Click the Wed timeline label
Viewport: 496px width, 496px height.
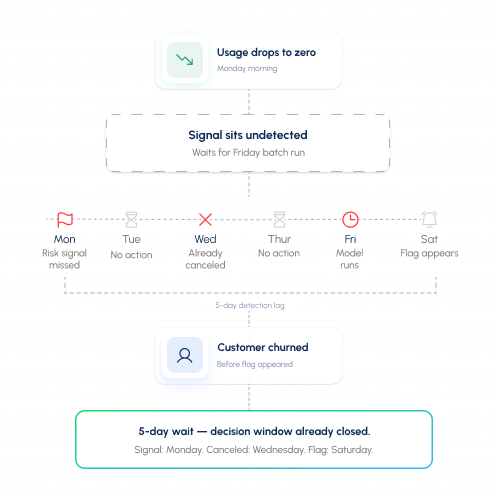[205, 239]
